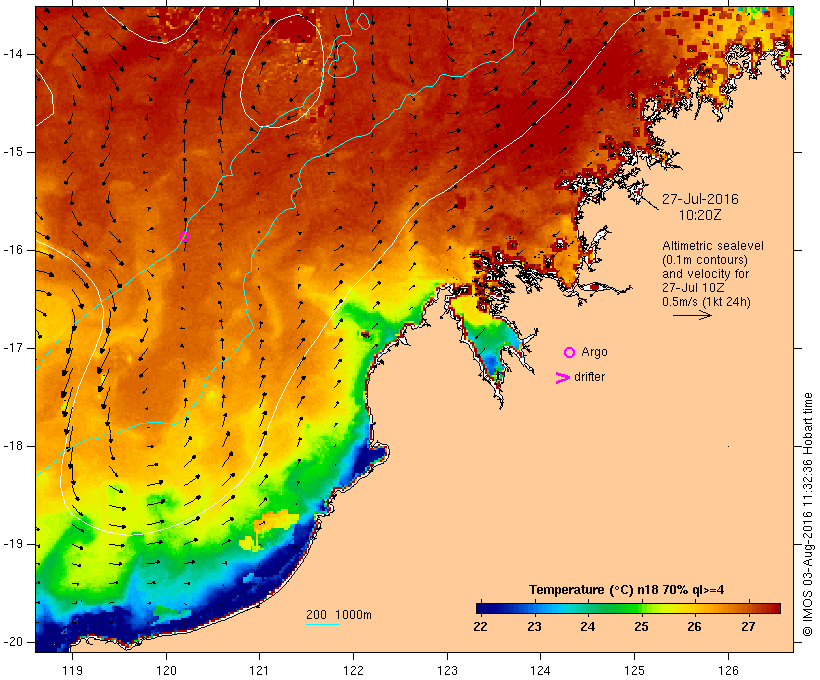Click the latitude axis label '-20'
Image resolution: width=820 pixels, height=680 pixels.
tap(12, 642)
